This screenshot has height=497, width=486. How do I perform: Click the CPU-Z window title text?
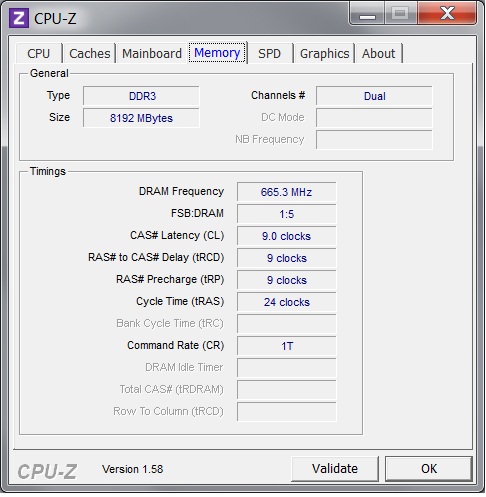coord(55,19)
